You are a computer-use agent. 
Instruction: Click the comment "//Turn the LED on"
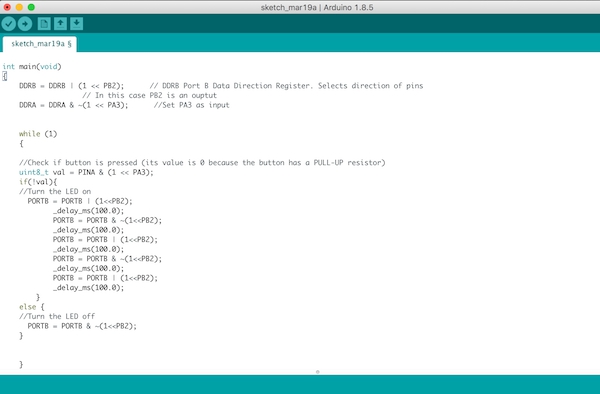(55, 191)
